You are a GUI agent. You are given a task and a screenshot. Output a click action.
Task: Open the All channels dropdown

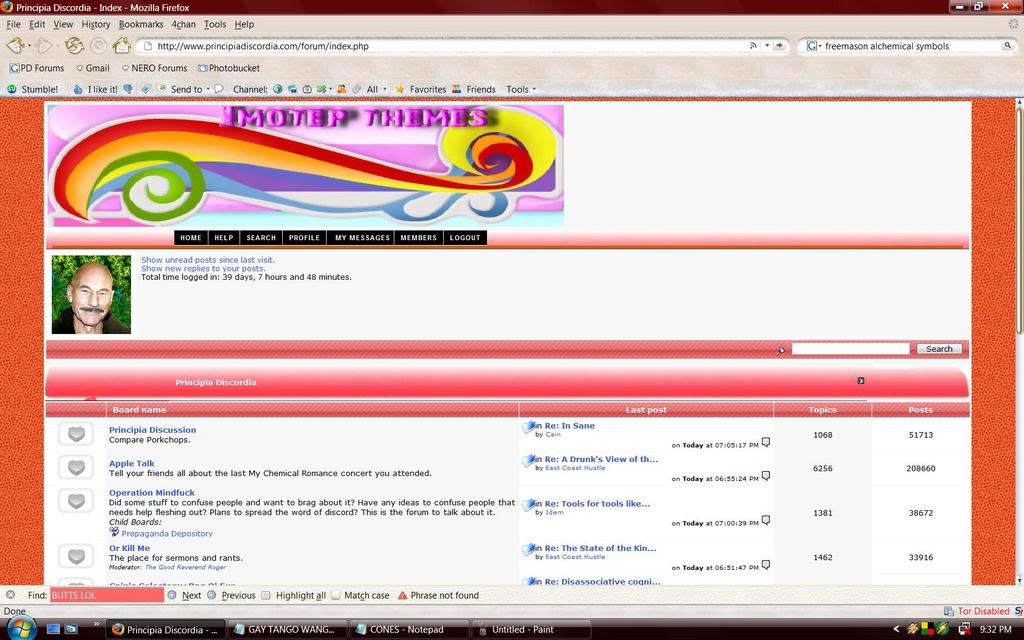(377, 89)
